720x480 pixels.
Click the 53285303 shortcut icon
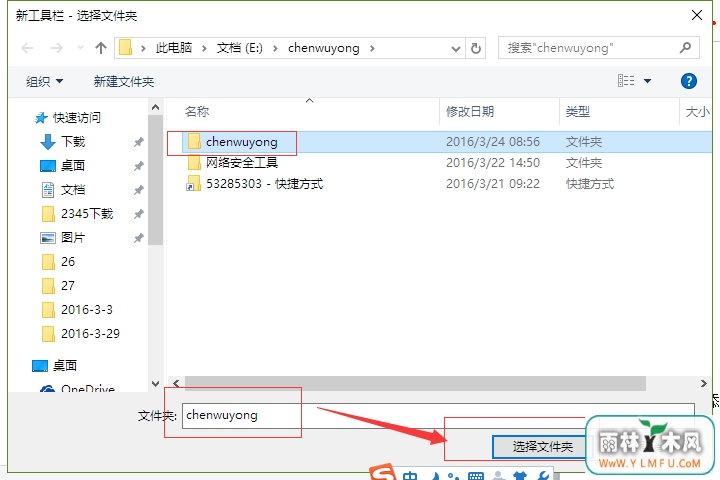[x=193, y=184]
